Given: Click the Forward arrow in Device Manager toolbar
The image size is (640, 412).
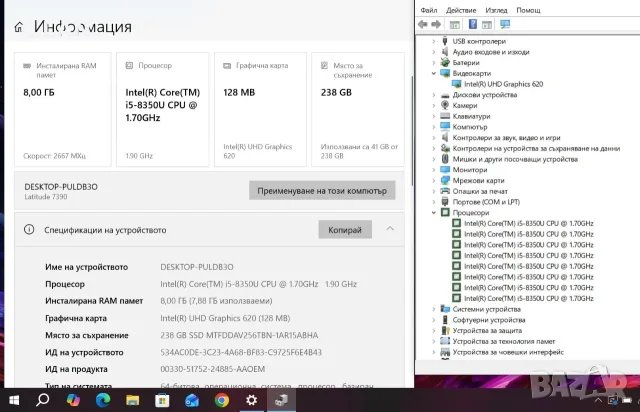Looking at the screenshot, I should click(436, 24).
